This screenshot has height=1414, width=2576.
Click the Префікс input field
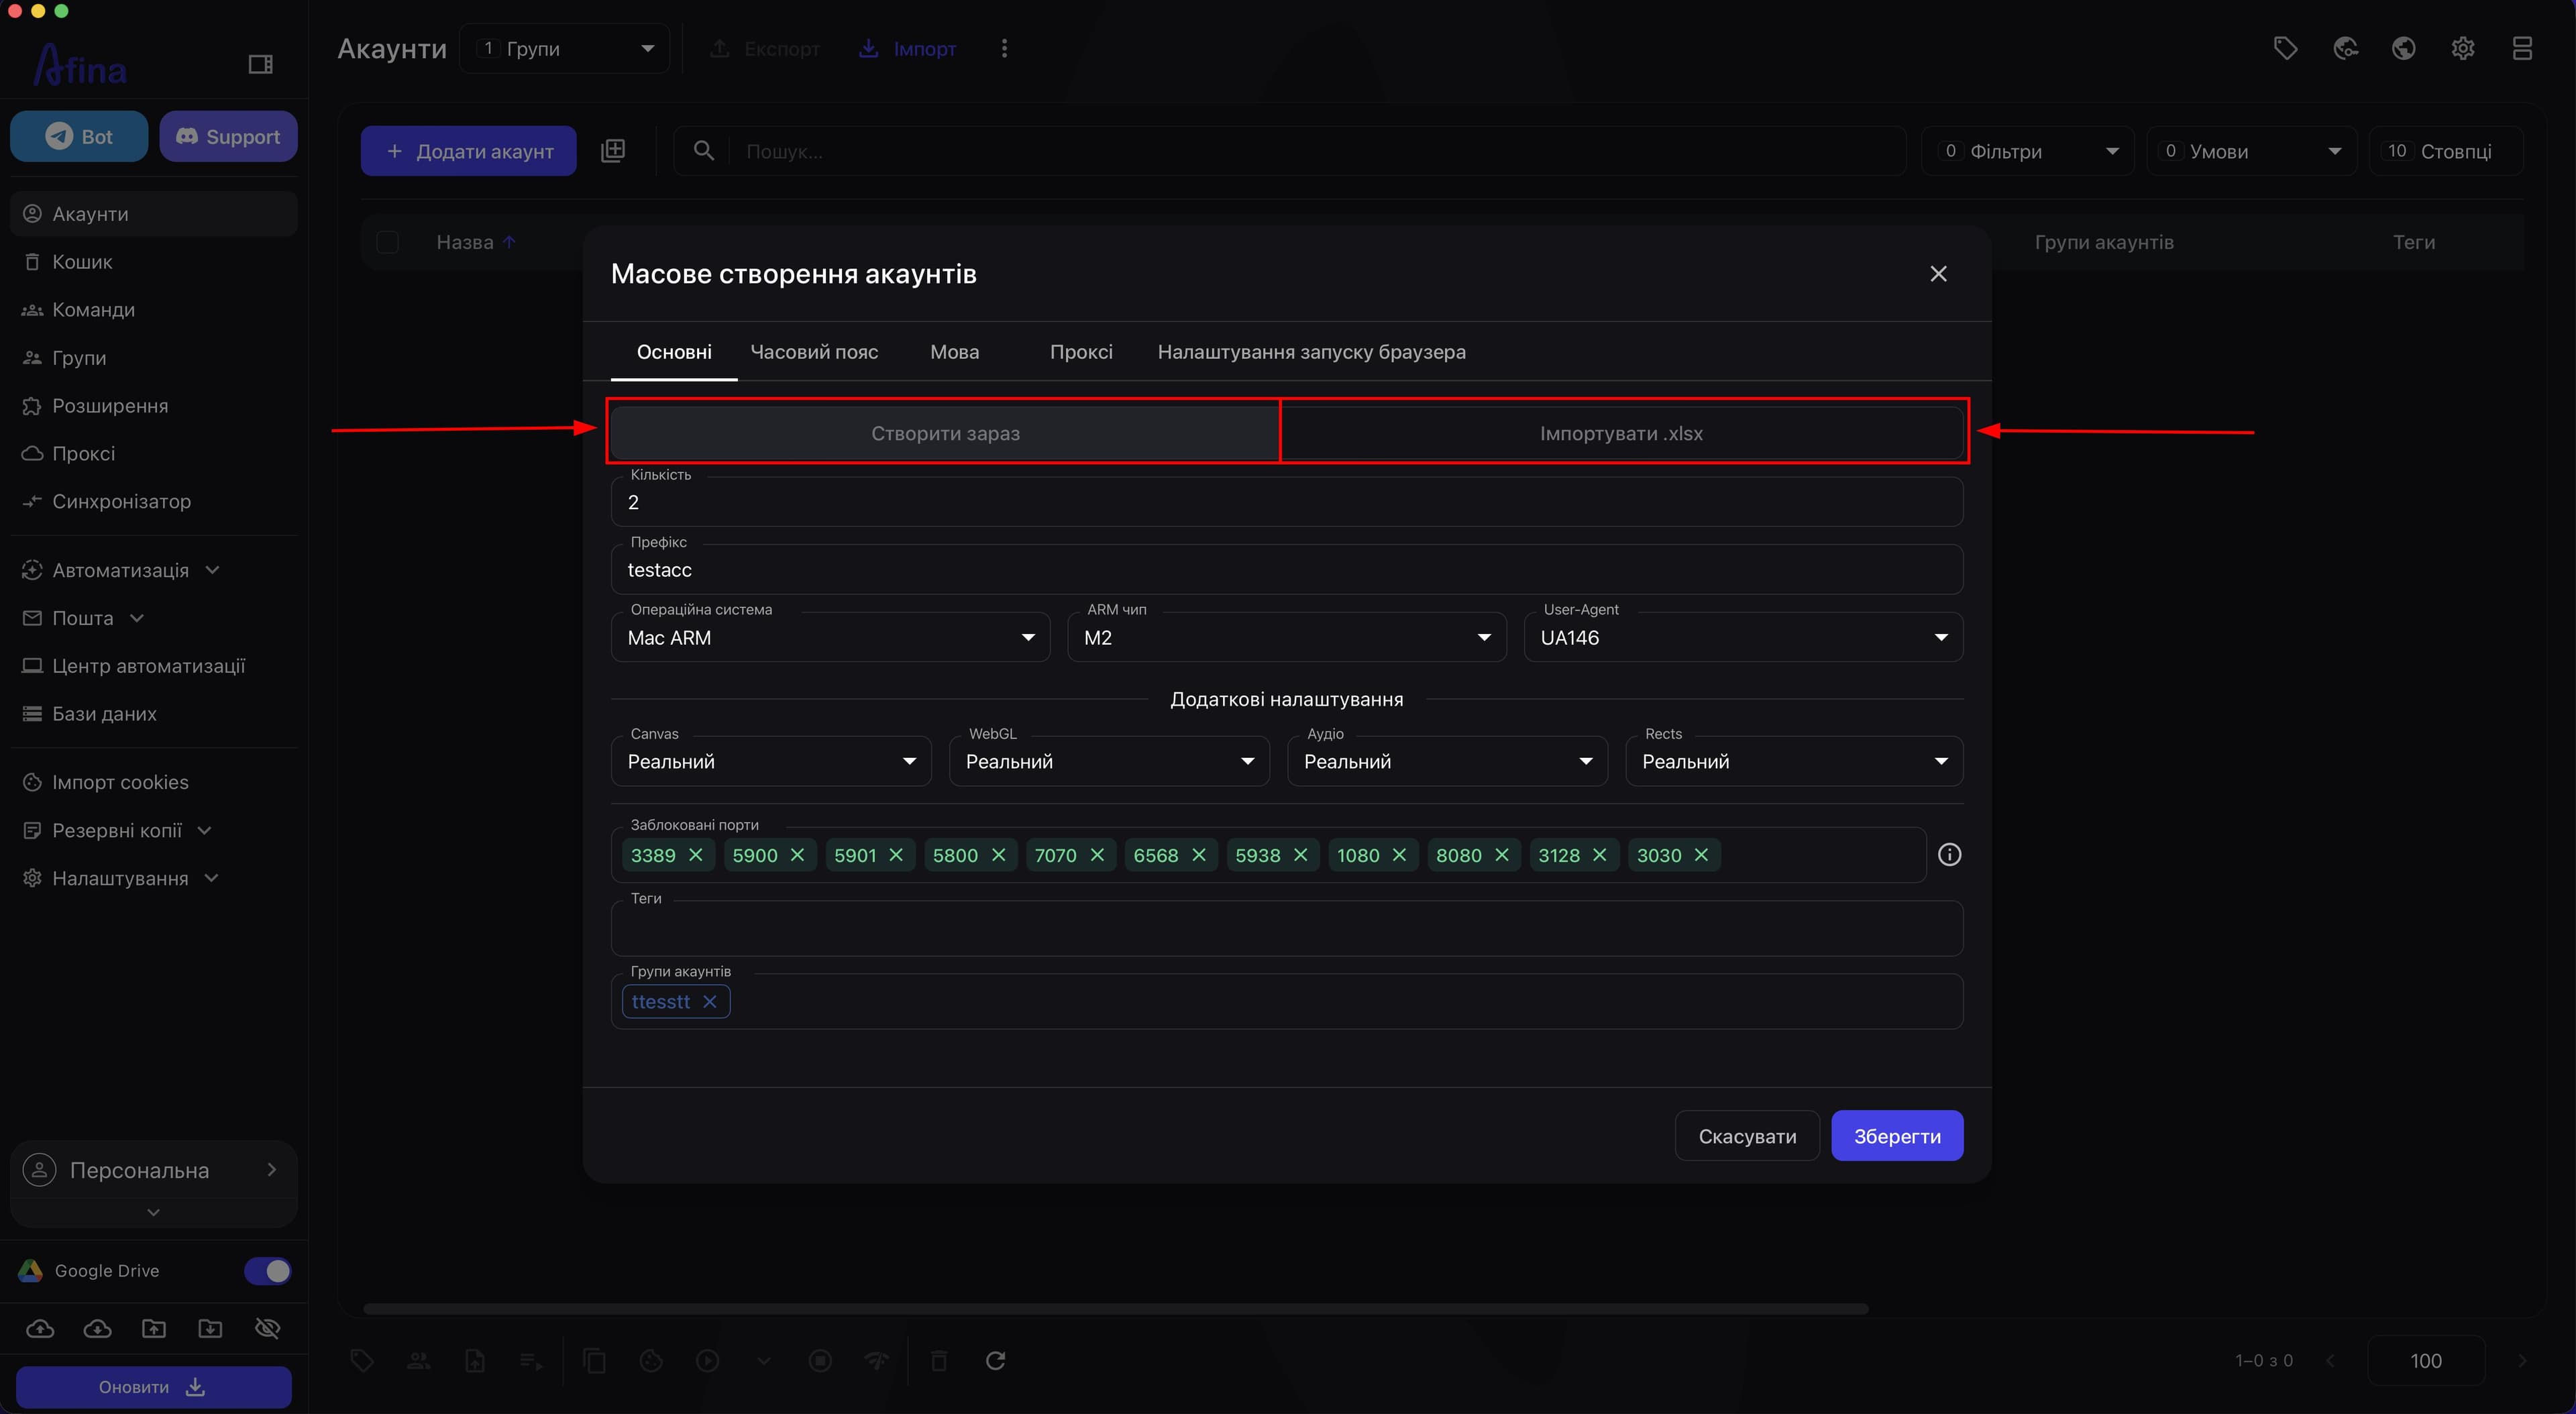coord(1286,569)
